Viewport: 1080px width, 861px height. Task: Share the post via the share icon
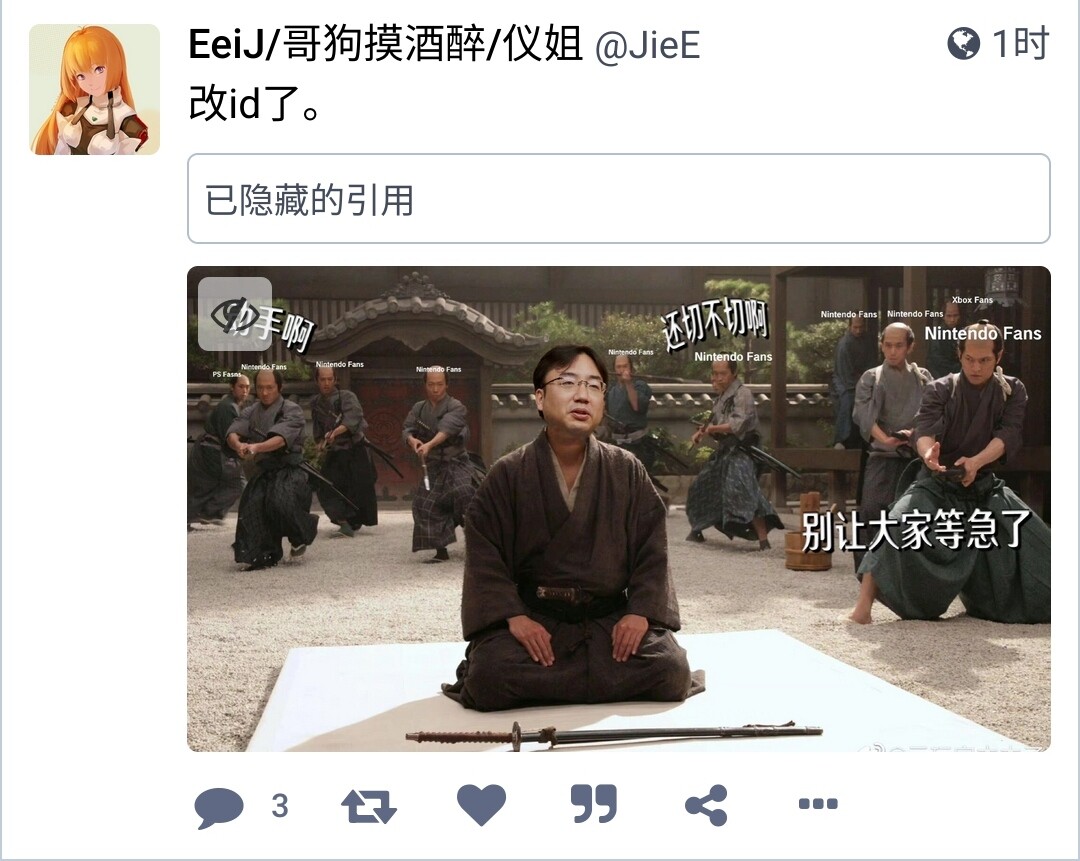tap(707, 805)
